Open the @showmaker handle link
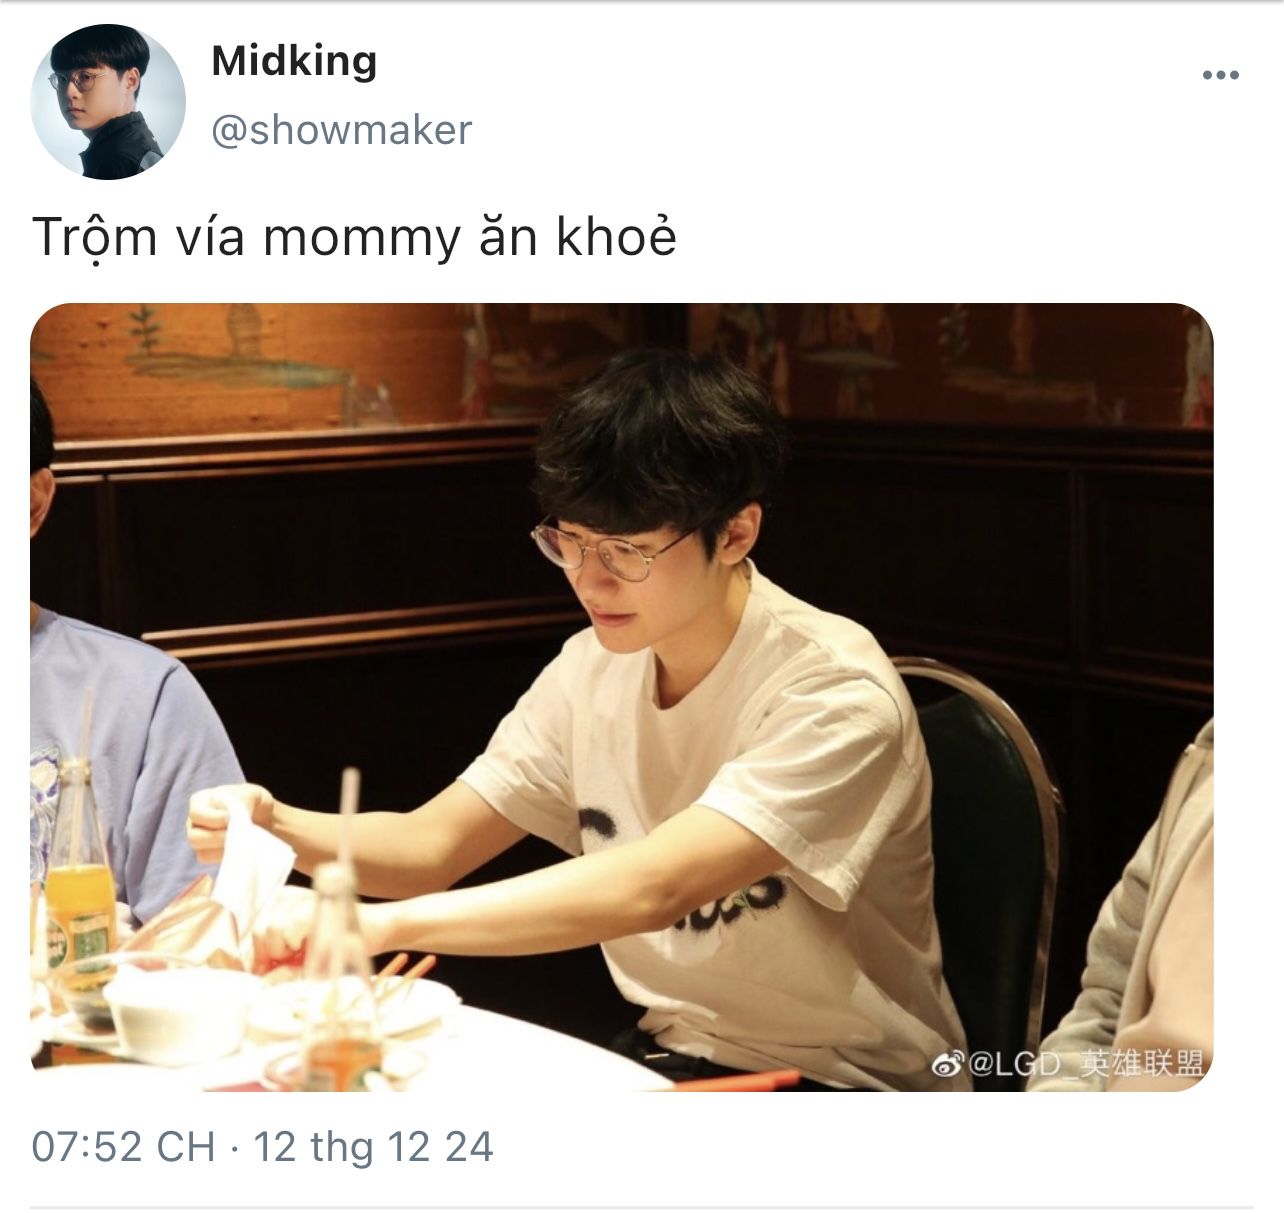 [341, 130]
